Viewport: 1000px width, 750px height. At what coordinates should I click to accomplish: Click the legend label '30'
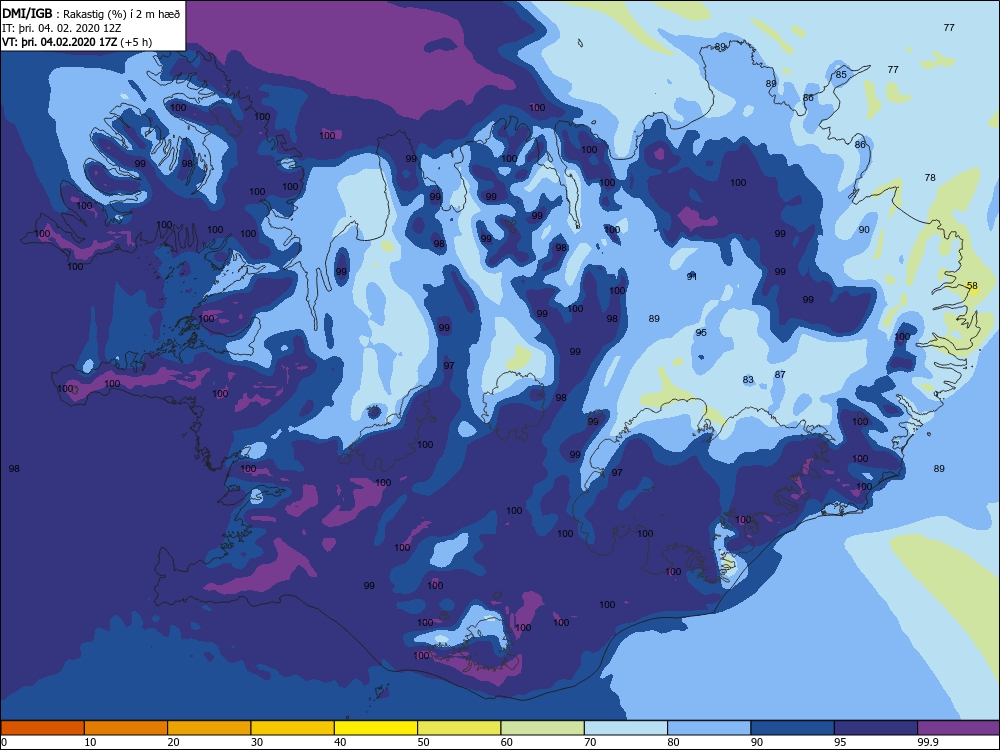[257, 742]
